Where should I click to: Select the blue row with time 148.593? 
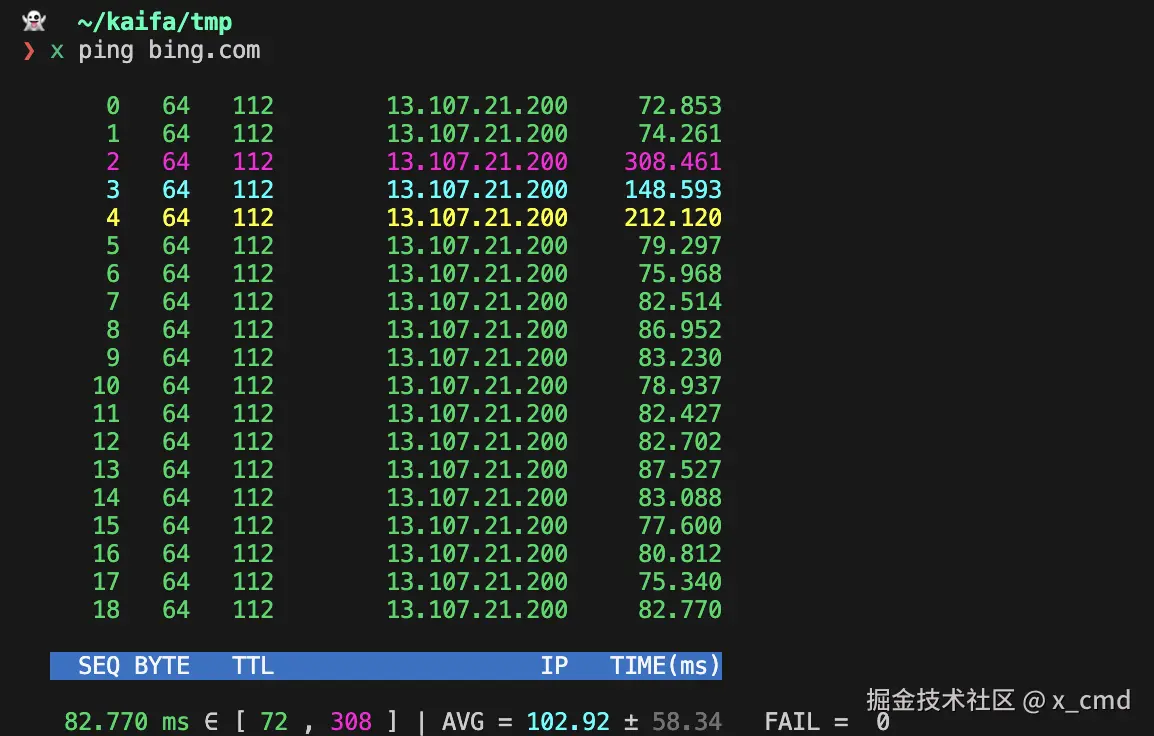400,189
